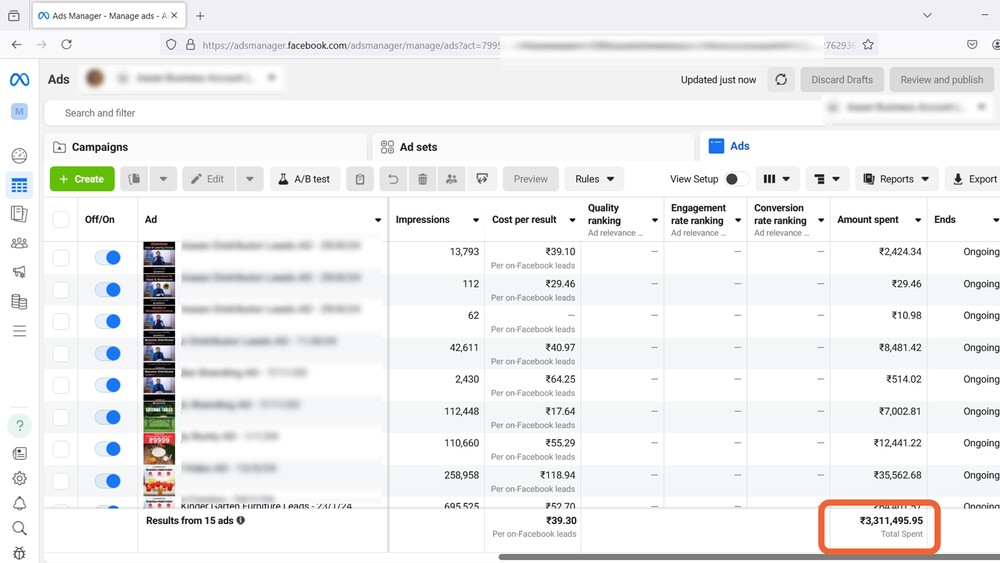Expand the Rules dropdown

pyautogui.click(x=594, y=179)
